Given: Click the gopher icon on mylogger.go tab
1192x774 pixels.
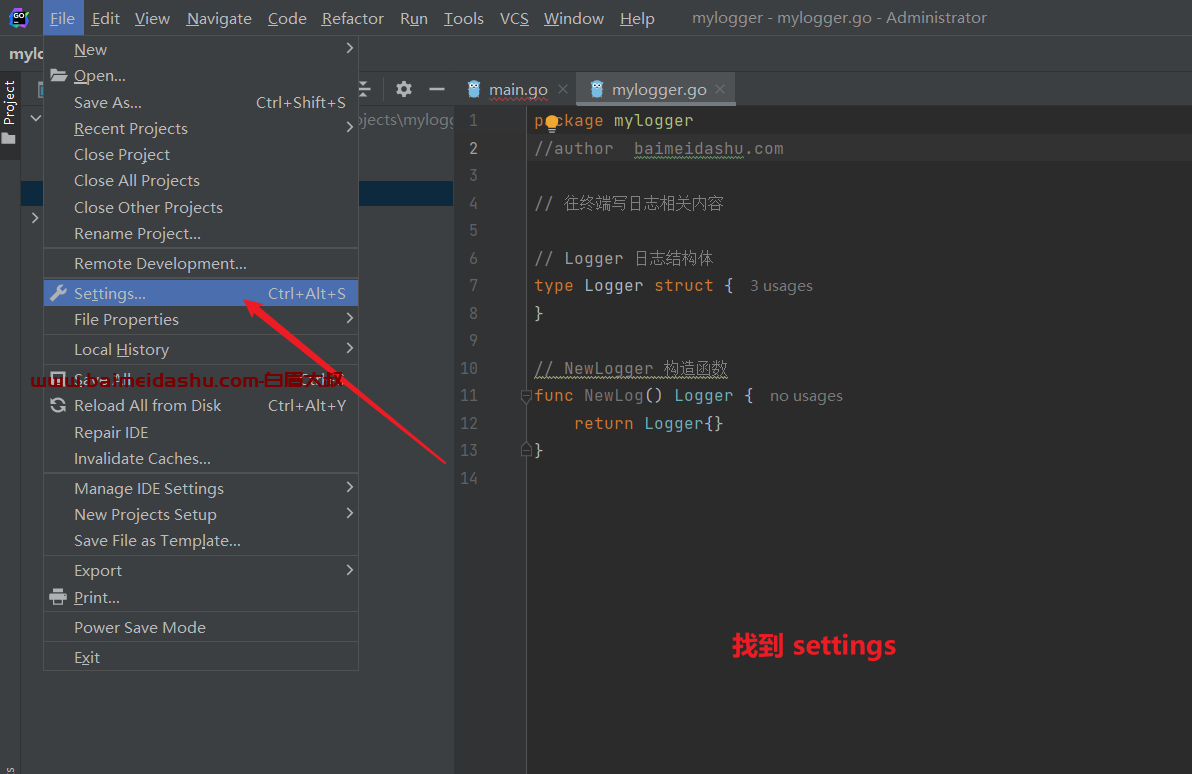Looking at the screenshot, I should pos(597,90).
